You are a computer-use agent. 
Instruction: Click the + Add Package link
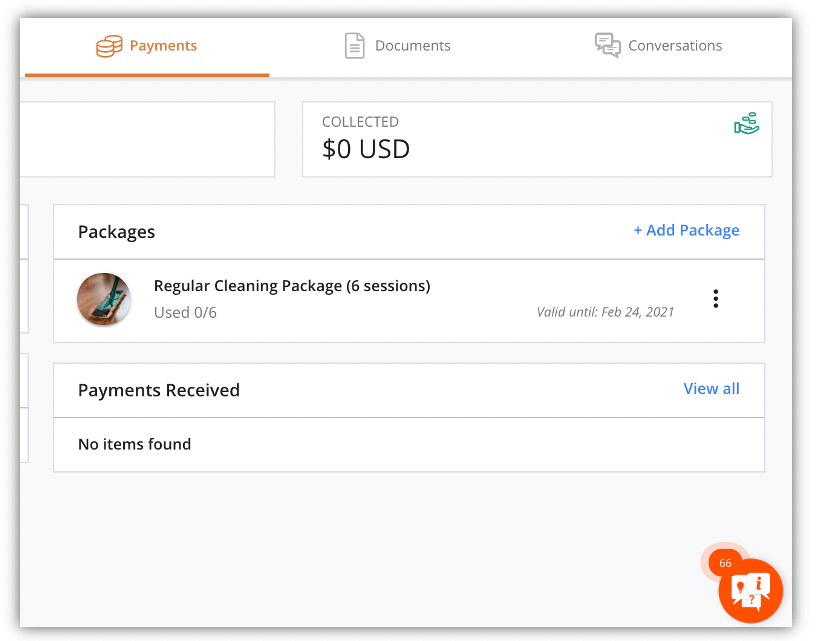[686, 231]
